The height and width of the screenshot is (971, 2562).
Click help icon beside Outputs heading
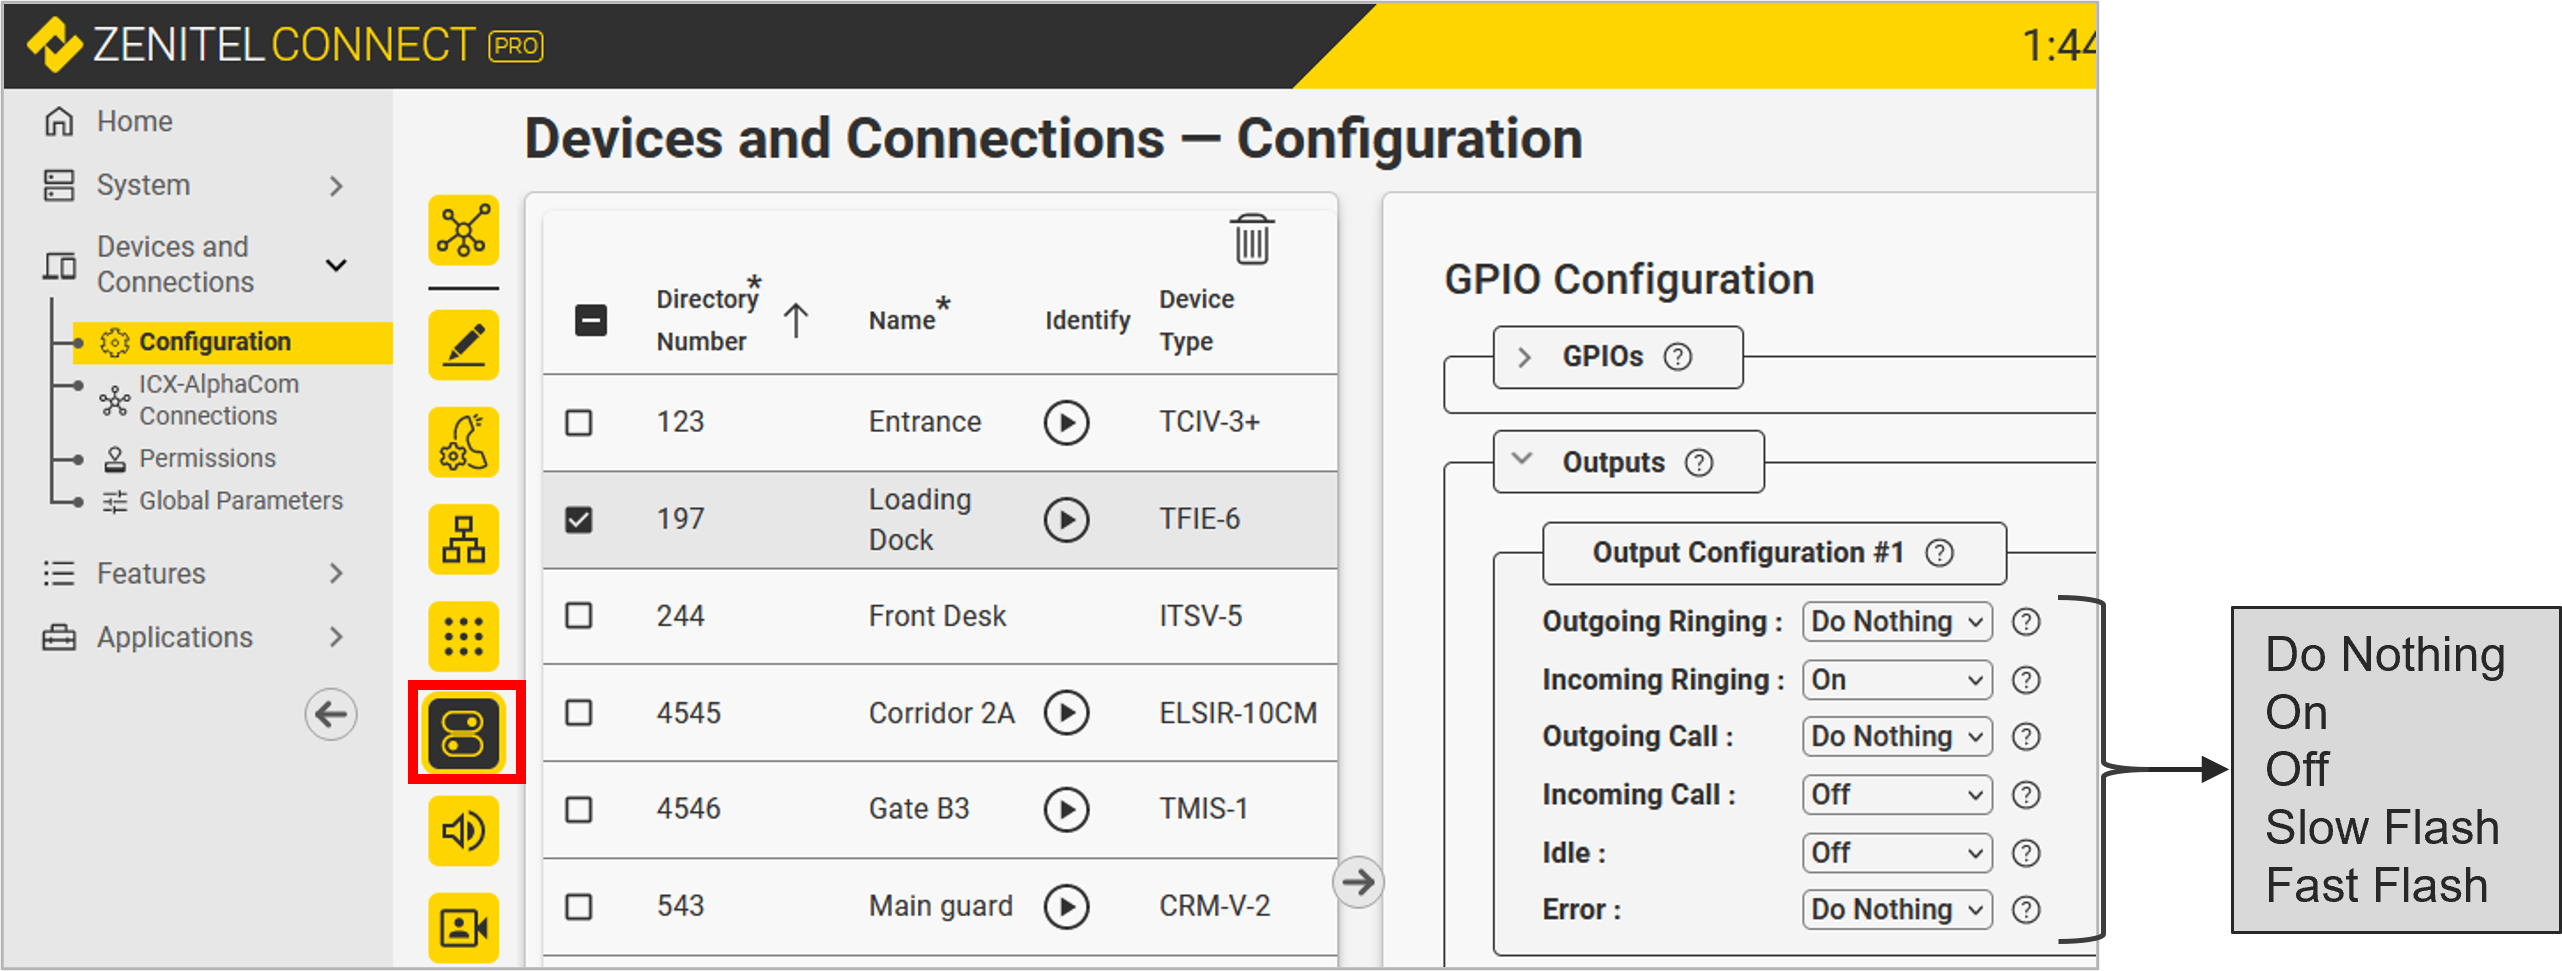pos(1698,463)
